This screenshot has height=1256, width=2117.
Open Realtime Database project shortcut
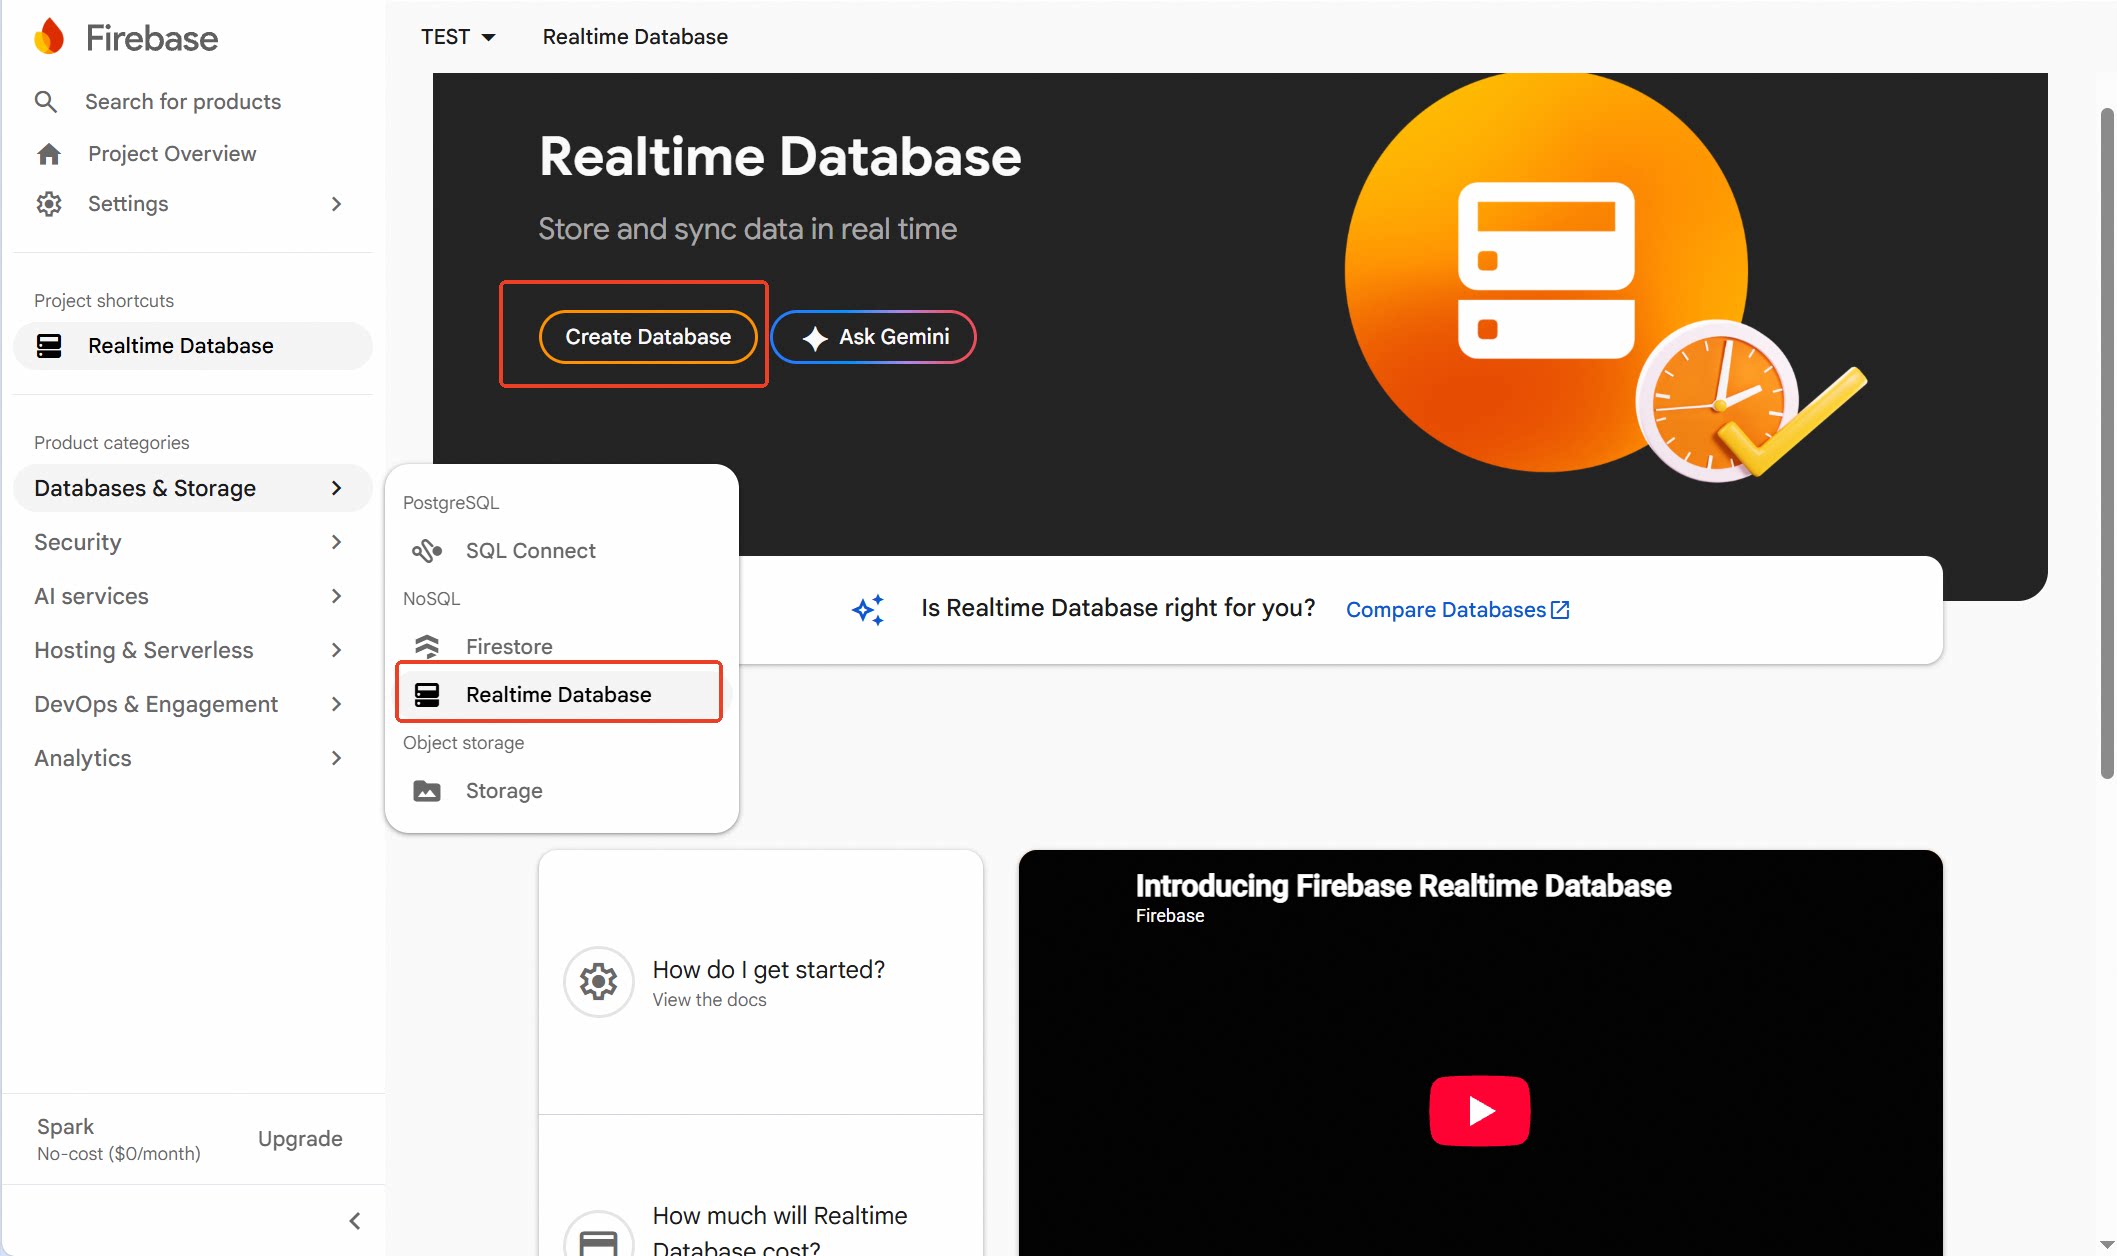pos(193,346)
